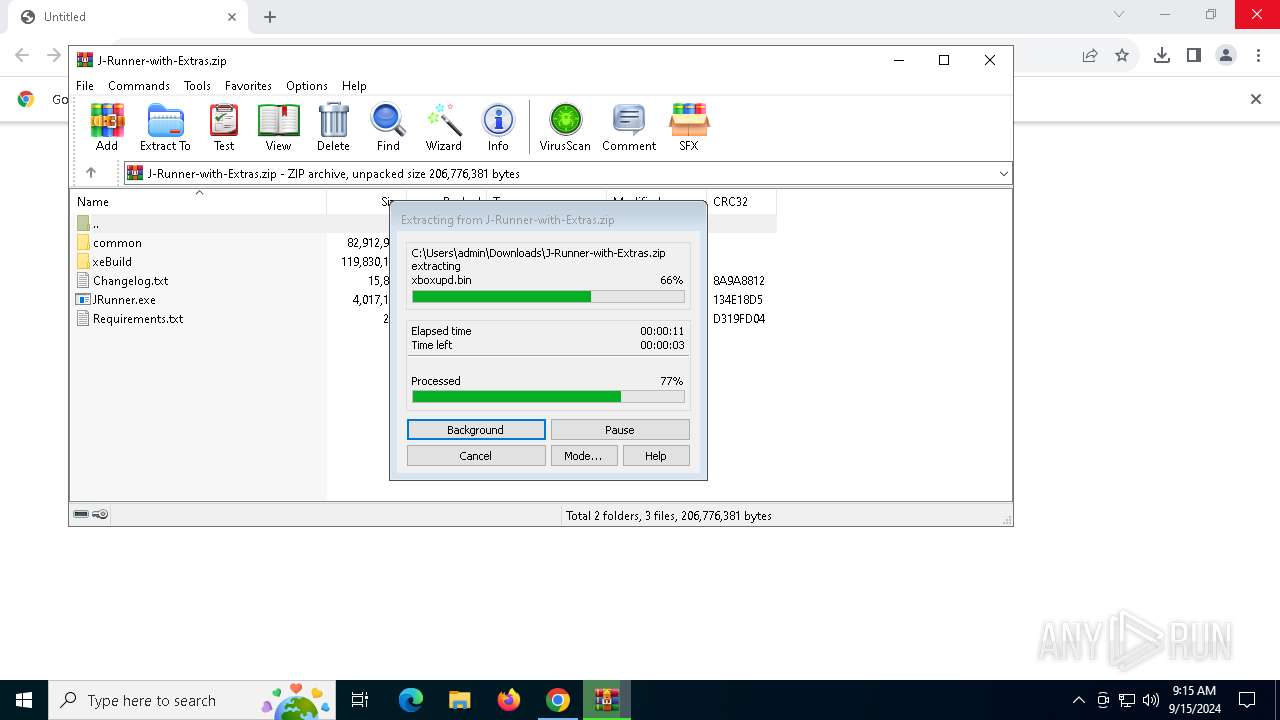
Task: Go up one folder level arrow
Action: click(x=91, y=173)
